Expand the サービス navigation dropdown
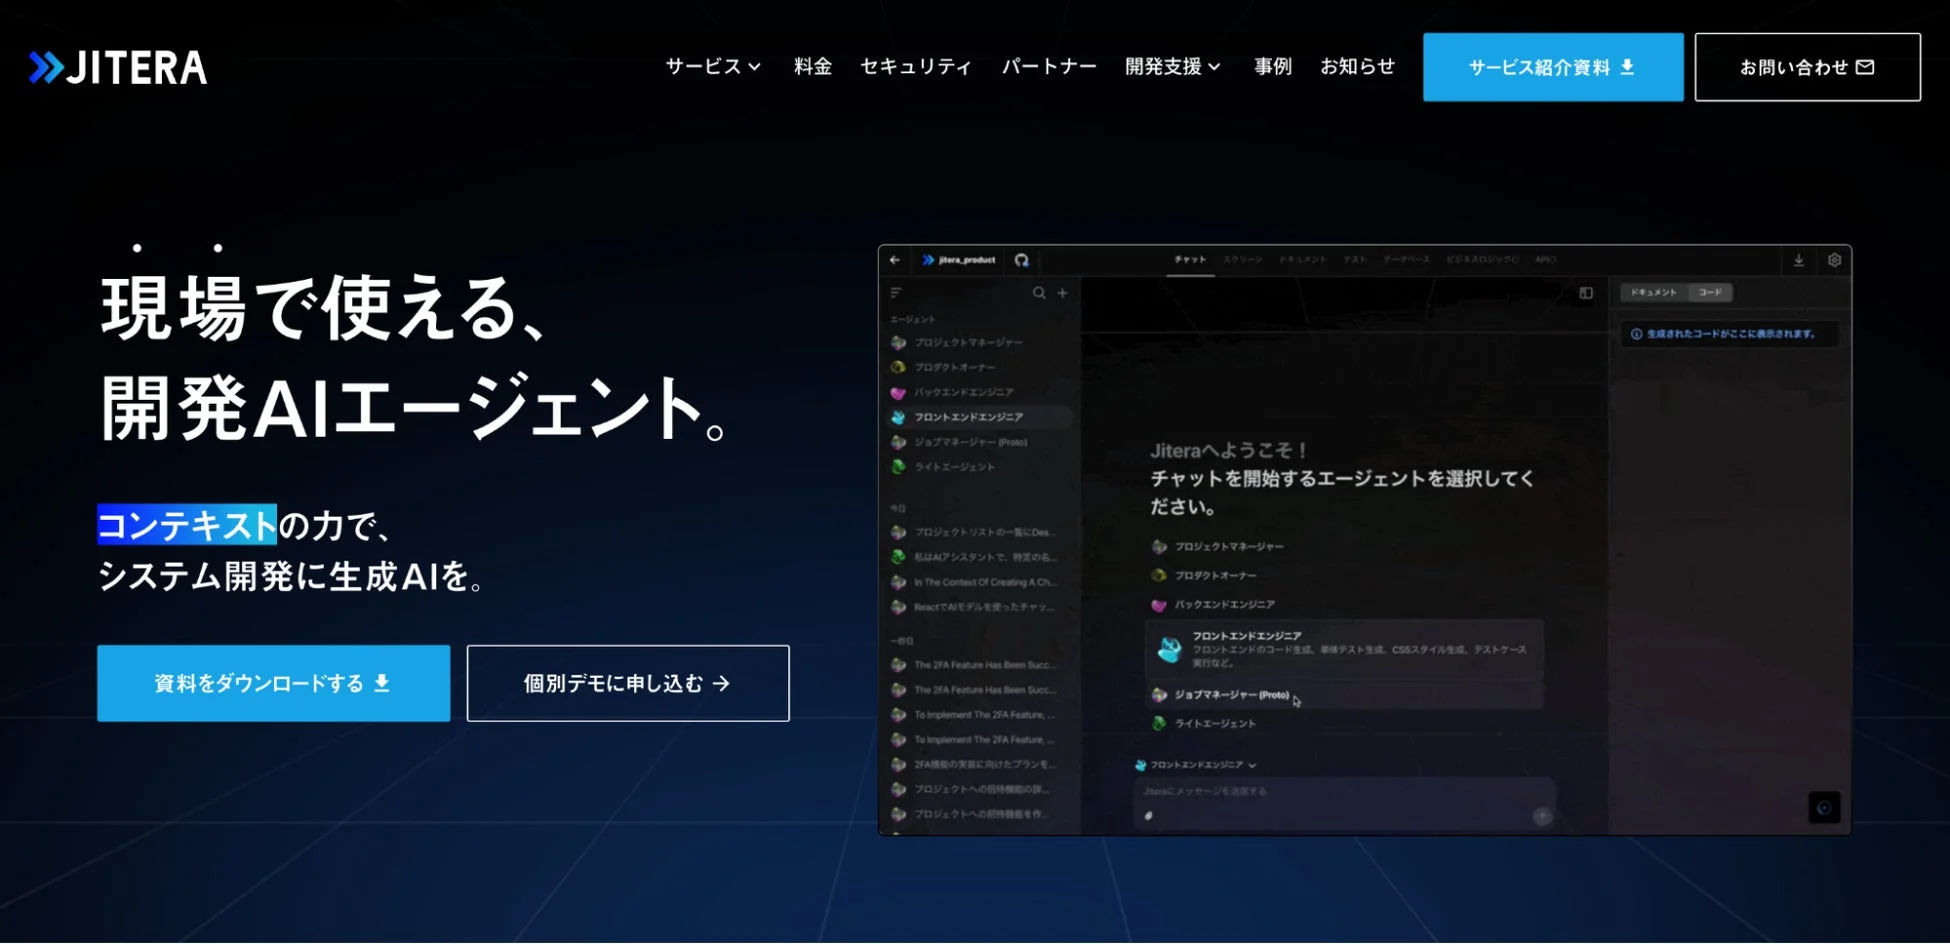Screen dimensions: 1950x944 [713, 66]
